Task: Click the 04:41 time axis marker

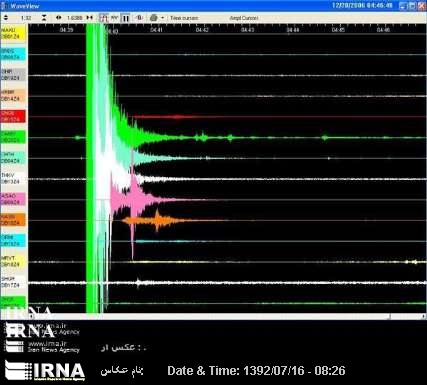Action: [x=156, y=30]
